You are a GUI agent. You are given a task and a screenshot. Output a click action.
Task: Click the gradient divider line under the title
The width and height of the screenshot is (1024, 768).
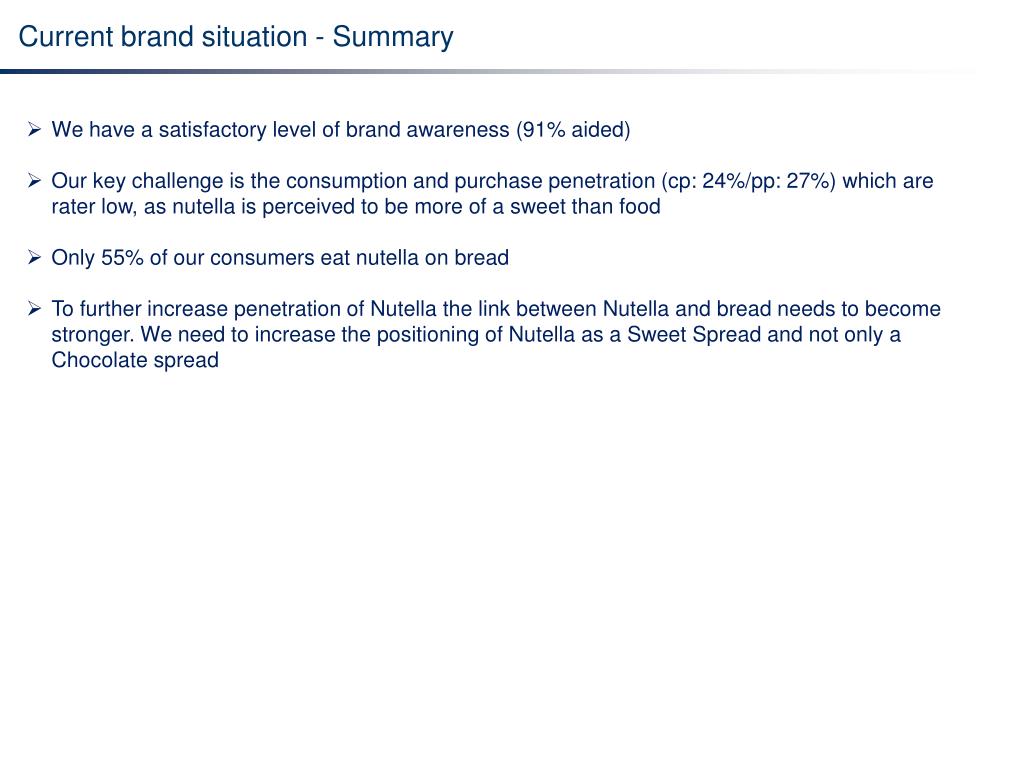tap(490, 71)
